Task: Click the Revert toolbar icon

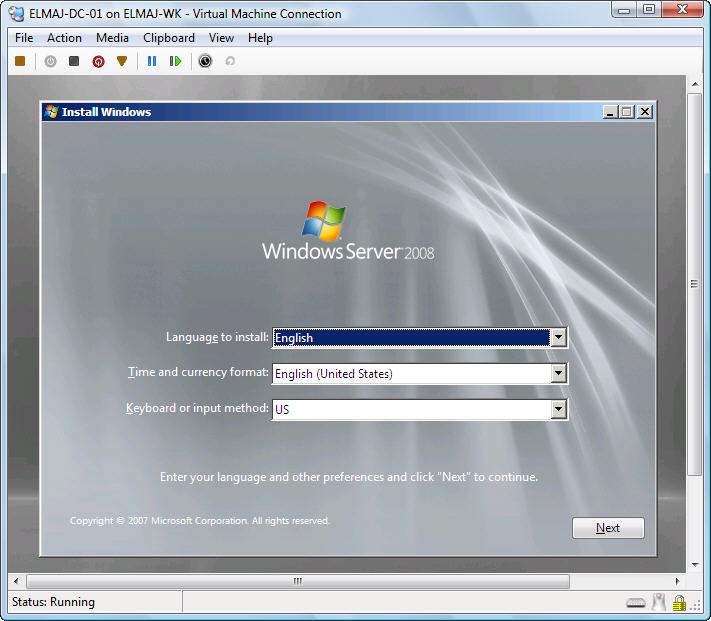Action: tap(230, 61)
